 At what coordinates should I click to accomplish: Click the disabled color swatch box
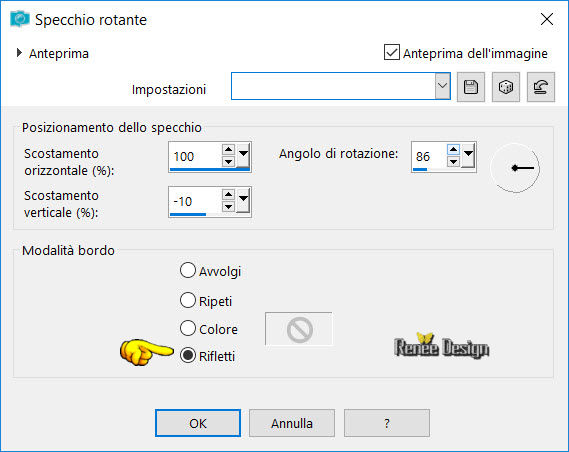[299, 329]
